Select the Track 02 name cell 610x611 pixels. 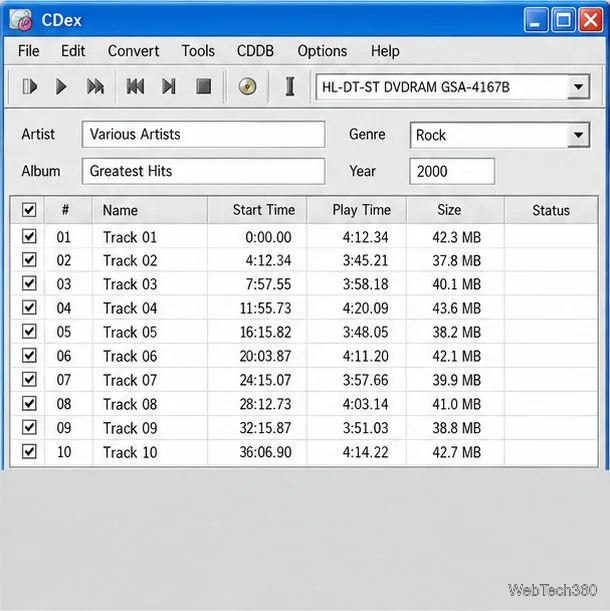(x=150, y=260)
